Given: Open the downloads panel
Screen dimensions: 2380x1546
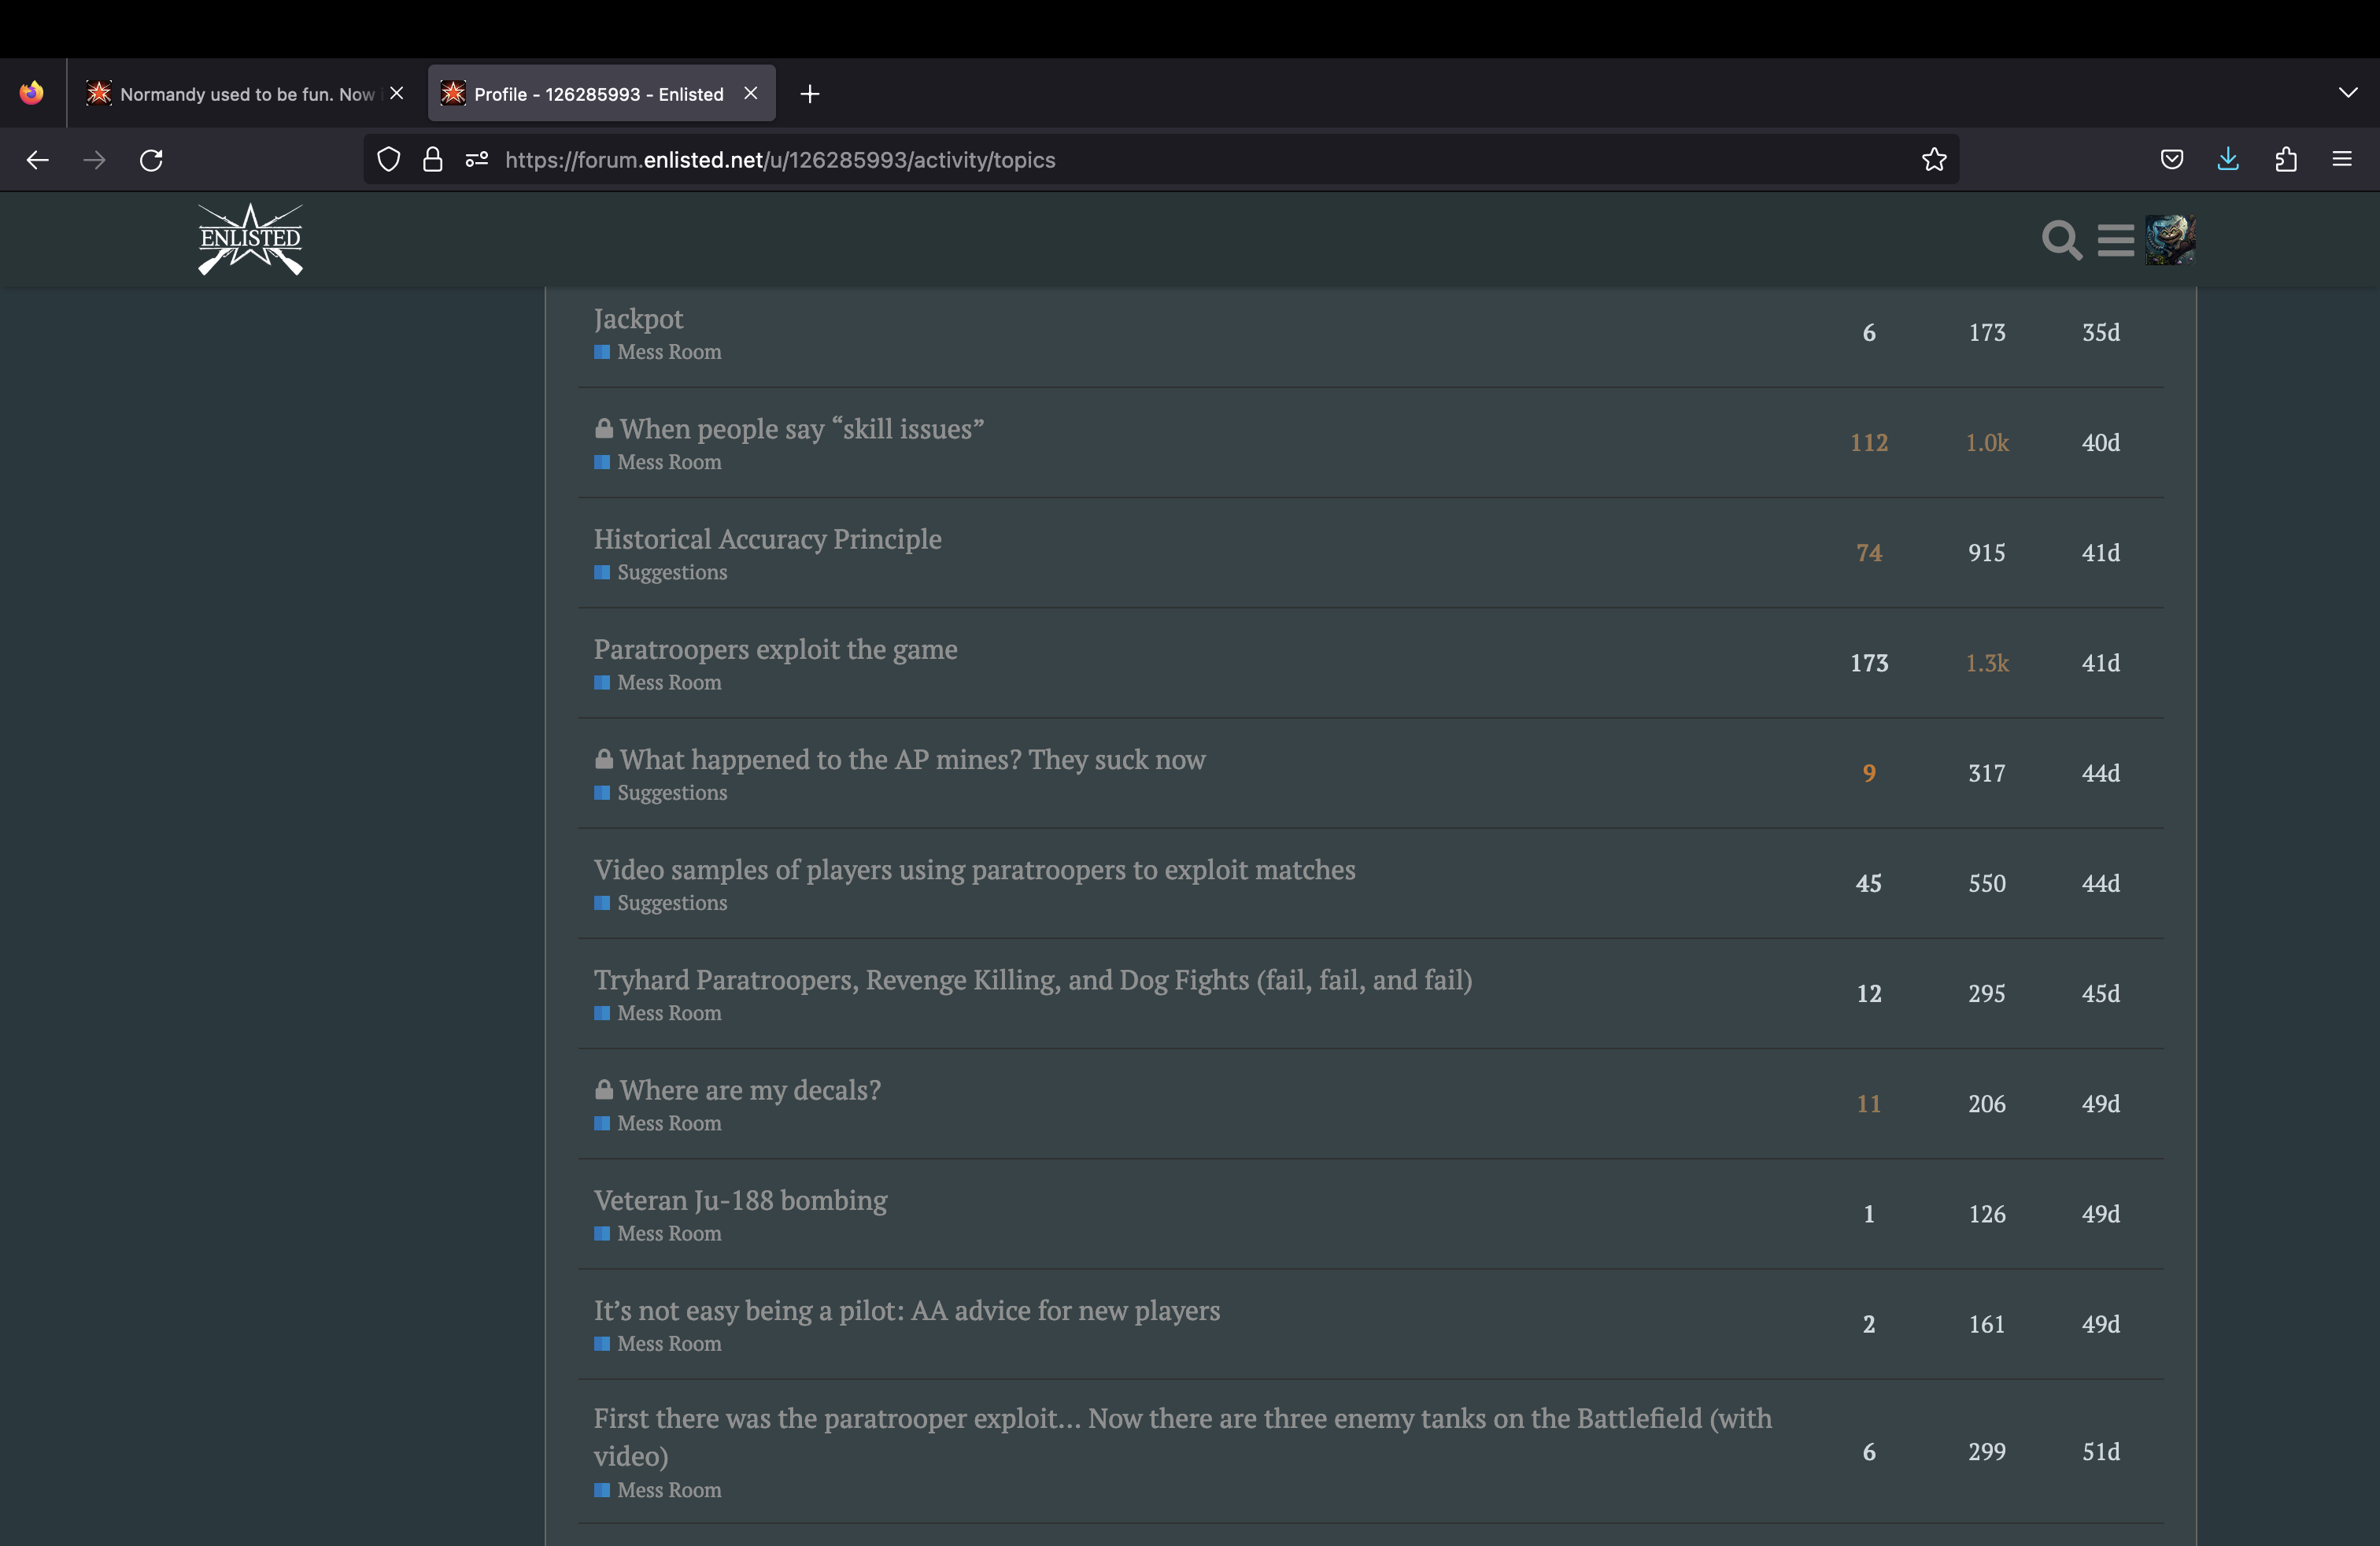Looking at the screenshot, I should point(2228,160).
